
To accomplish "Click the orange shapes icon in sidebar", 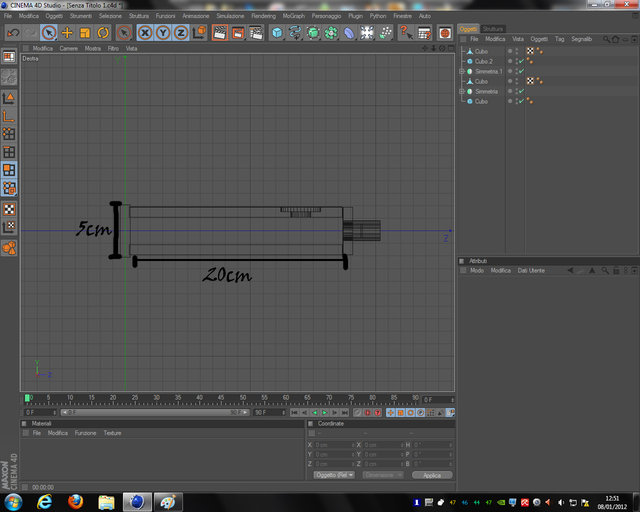I will 9,248.
